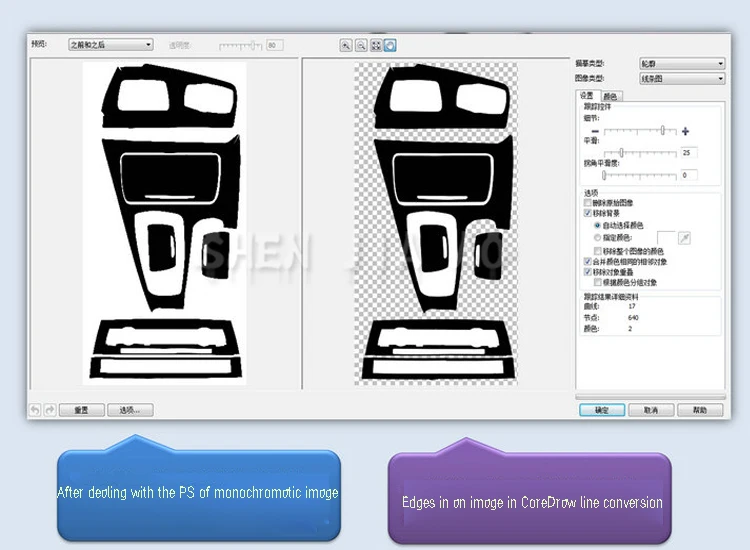Click the redo arrow icon
750x550 pixels.
pos(50,410)
